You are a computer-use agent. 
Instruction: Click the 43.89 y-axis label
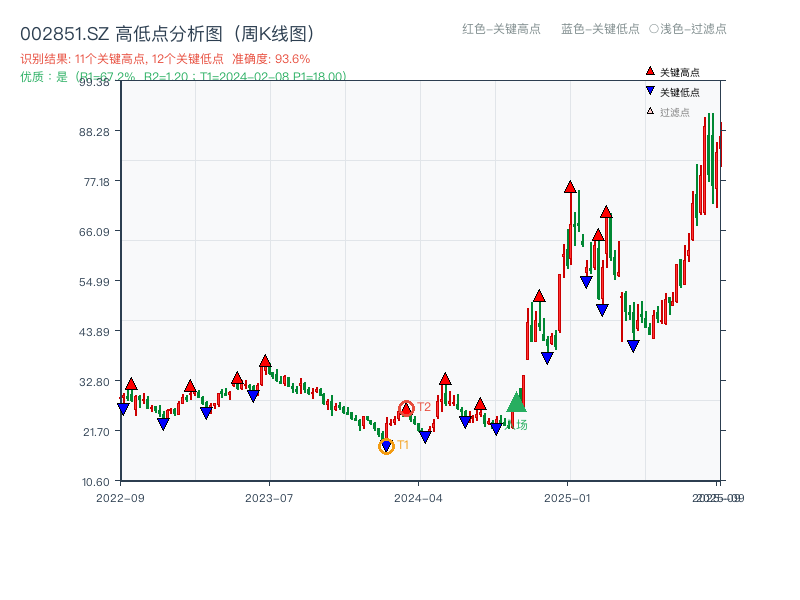(x=94, y=332)
